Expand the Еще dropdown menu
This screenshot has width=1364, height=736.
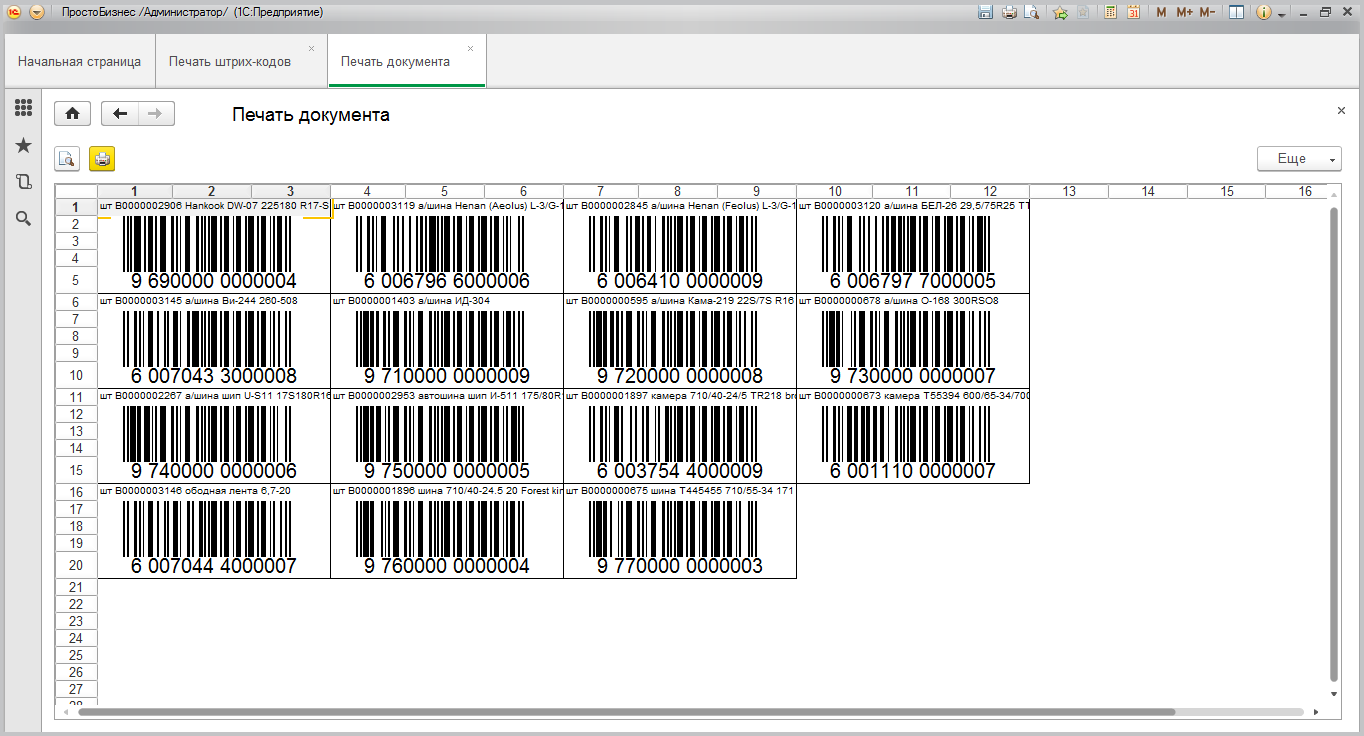[x=1298, y=159]
